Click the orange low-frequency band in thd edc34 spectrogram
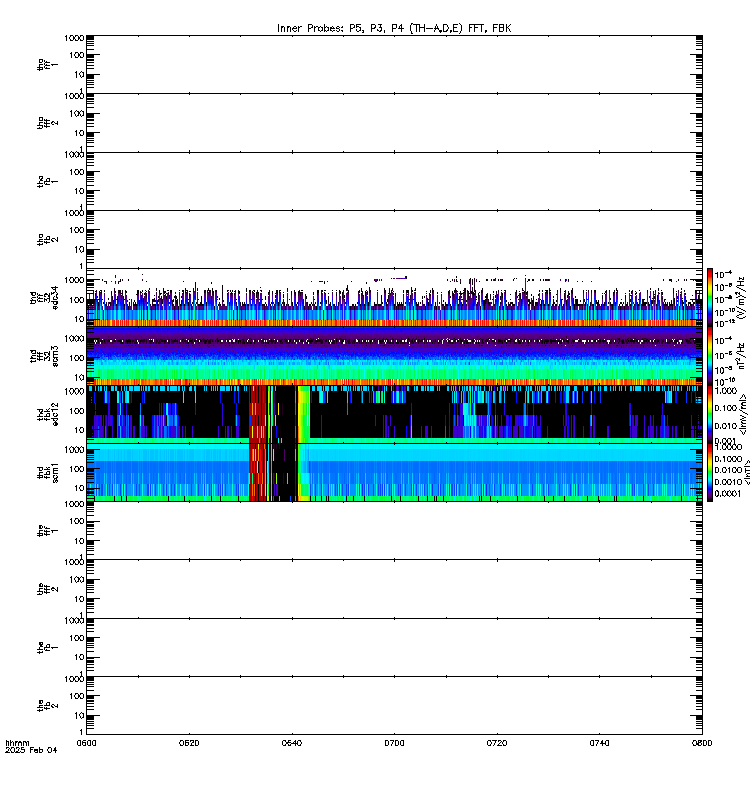The height and width of the screenshot is (800, 750). pyautogui.click(x=394, y=323)
